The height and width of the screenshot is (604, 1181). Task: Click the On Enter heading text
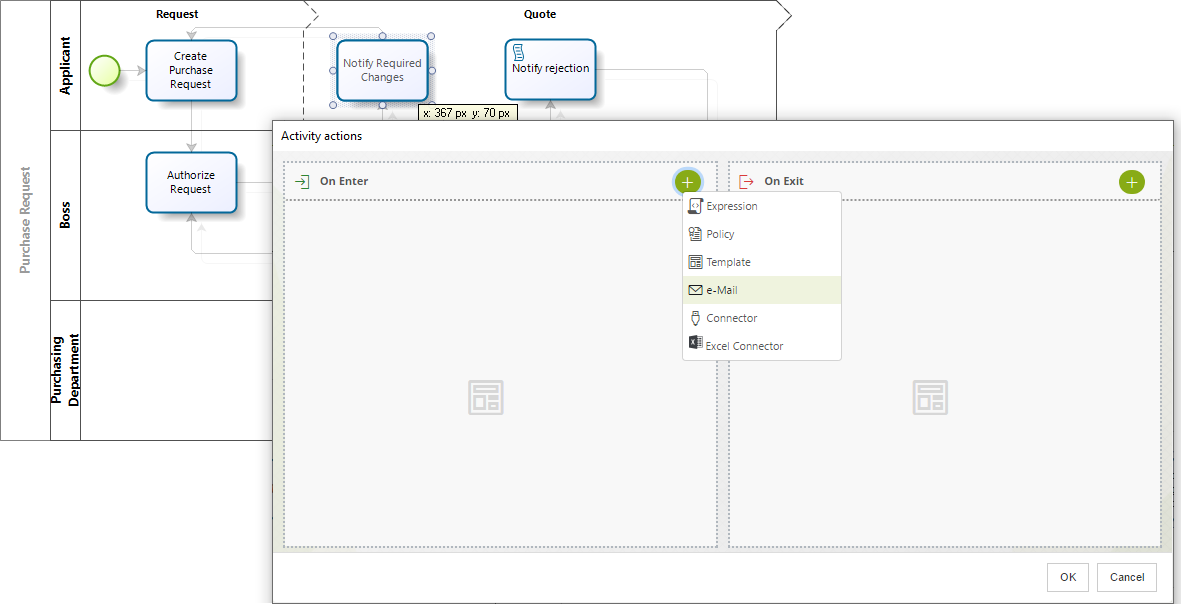344,182
